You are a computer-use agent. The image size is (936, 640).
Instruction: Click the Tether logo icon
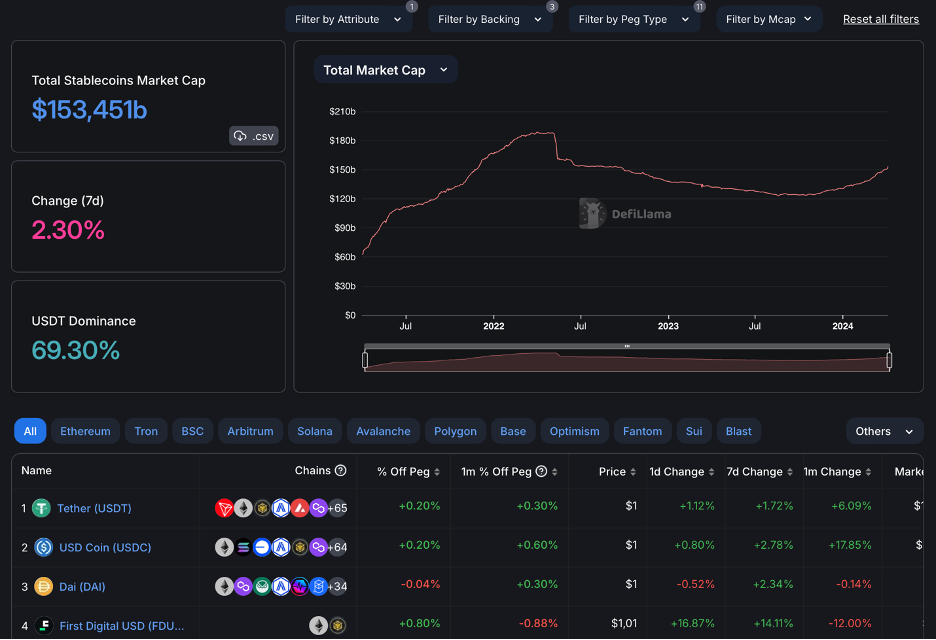tap(41, 508)
